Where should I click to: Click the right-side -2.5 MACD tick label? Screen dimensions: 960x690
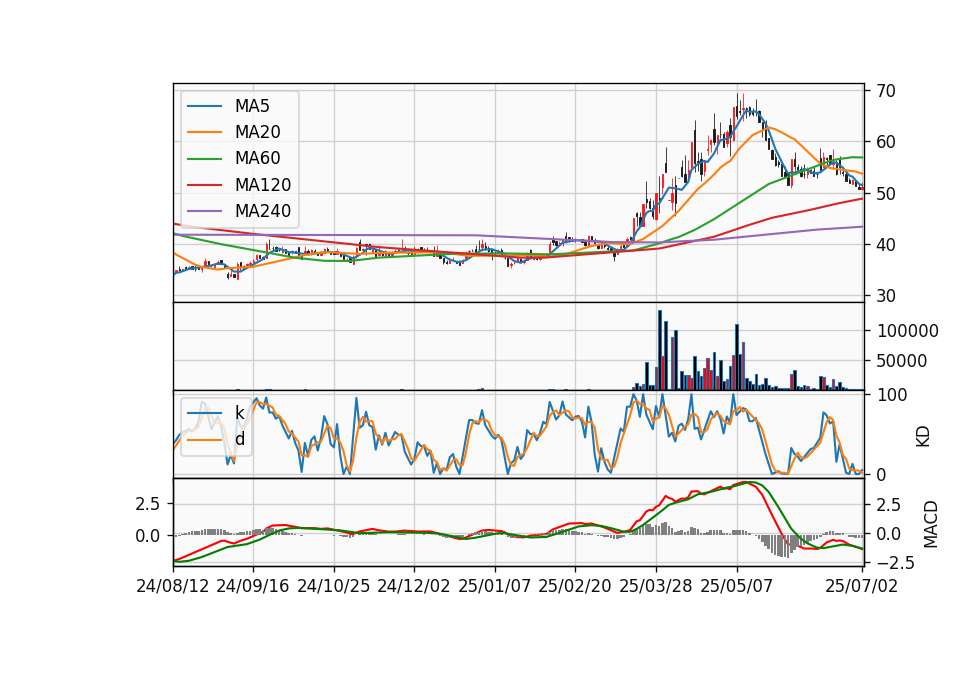pyautogui.click(x=895, y=563)
